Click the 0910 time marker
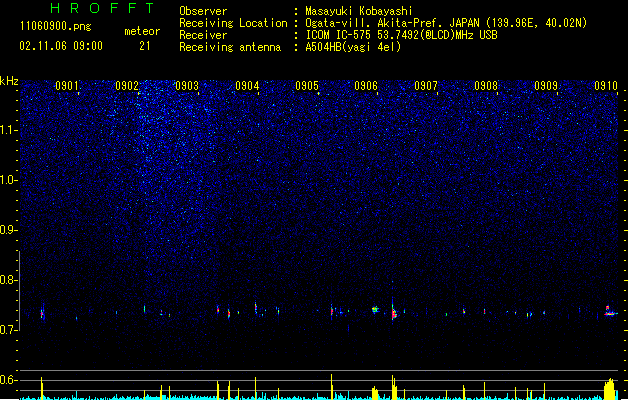Viewport: 629px width, 400px height. [x=606, y=85]
